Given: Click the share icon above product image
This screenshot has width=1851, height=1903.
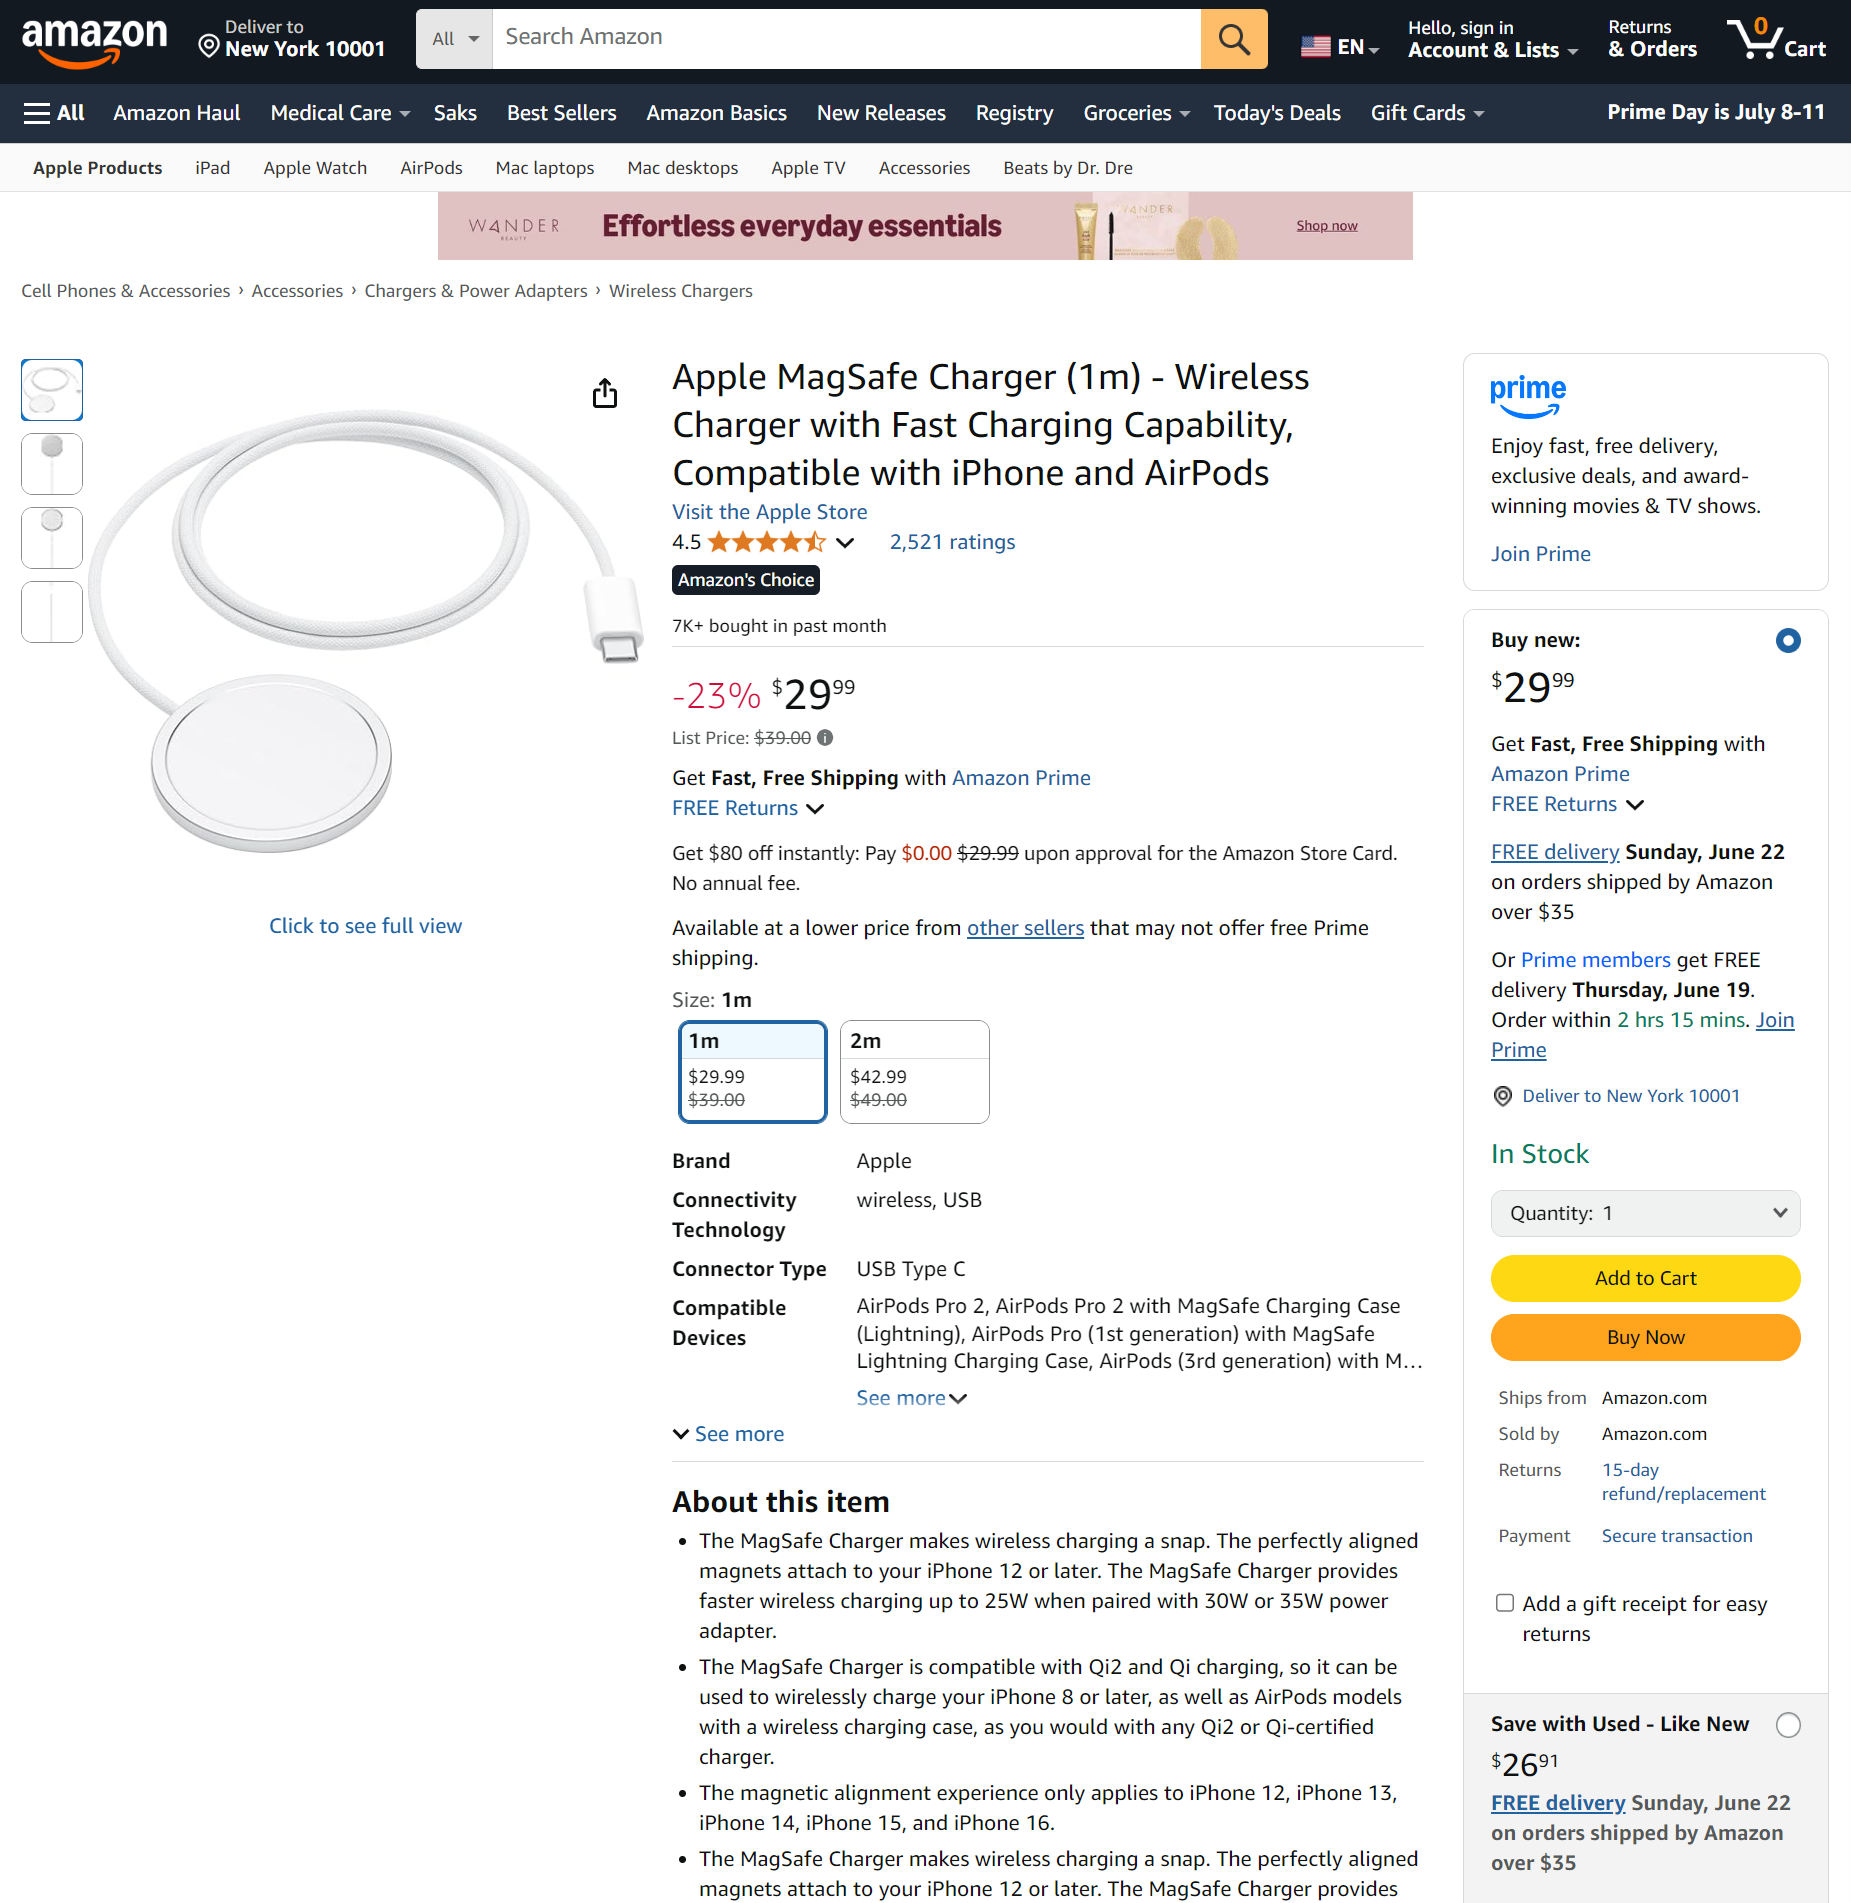Looking at the screenshot, I should click(605, 394).
